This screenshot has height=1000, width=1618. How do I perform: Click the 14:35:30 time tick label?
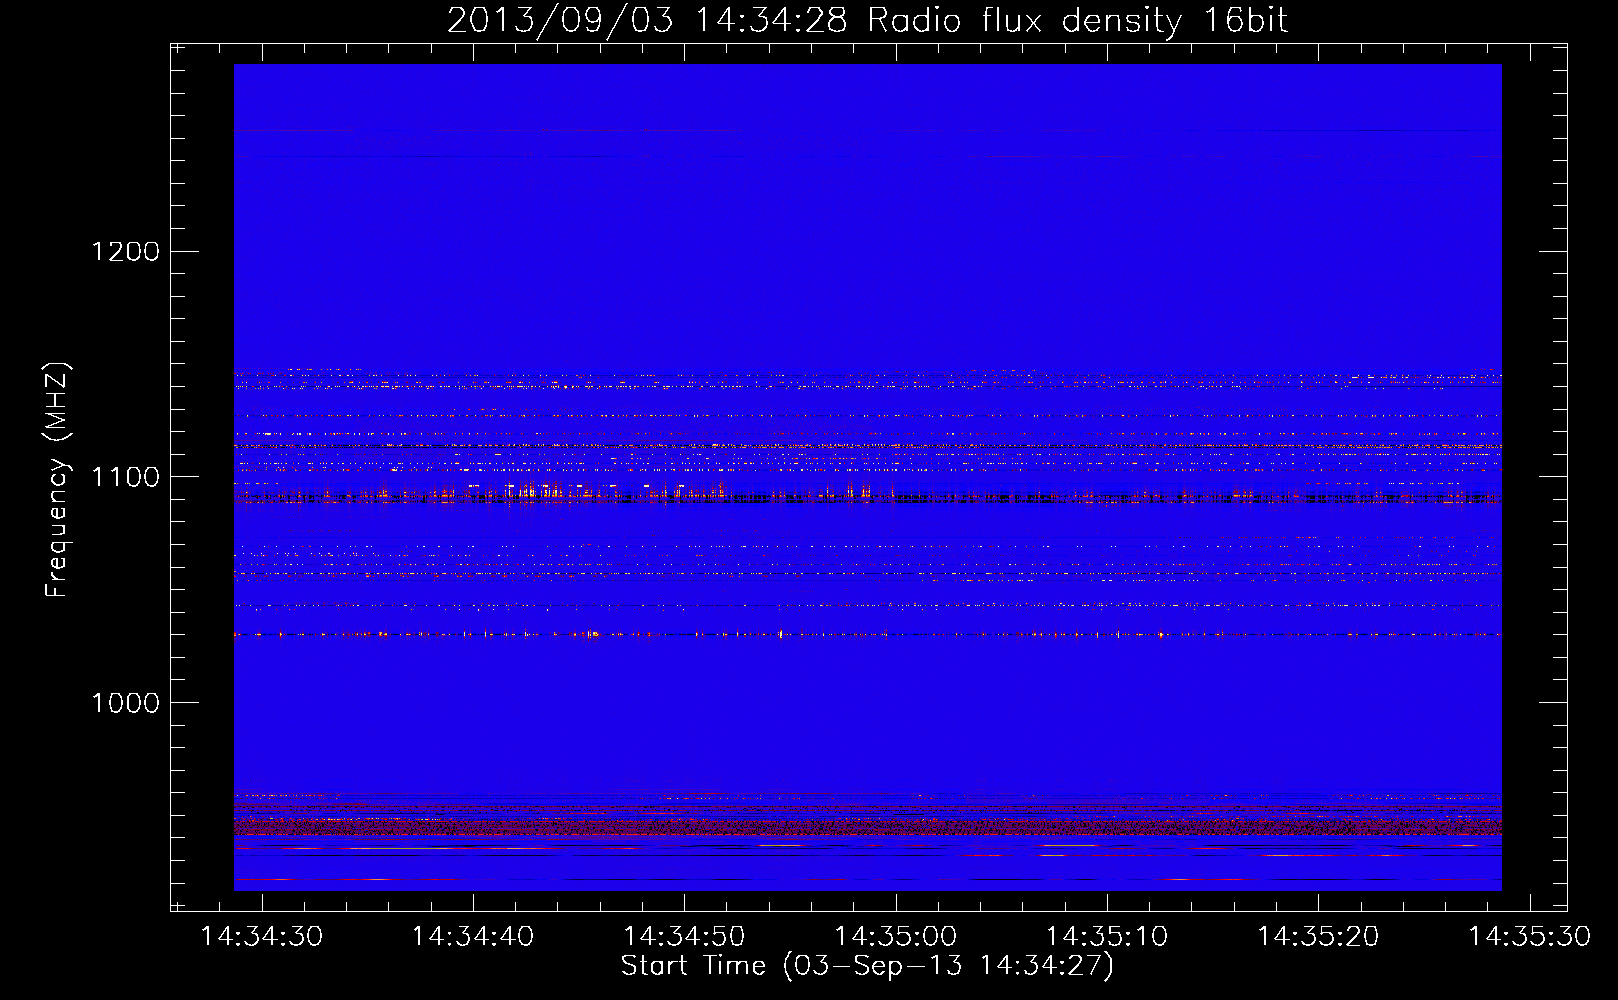point(1528,937)
